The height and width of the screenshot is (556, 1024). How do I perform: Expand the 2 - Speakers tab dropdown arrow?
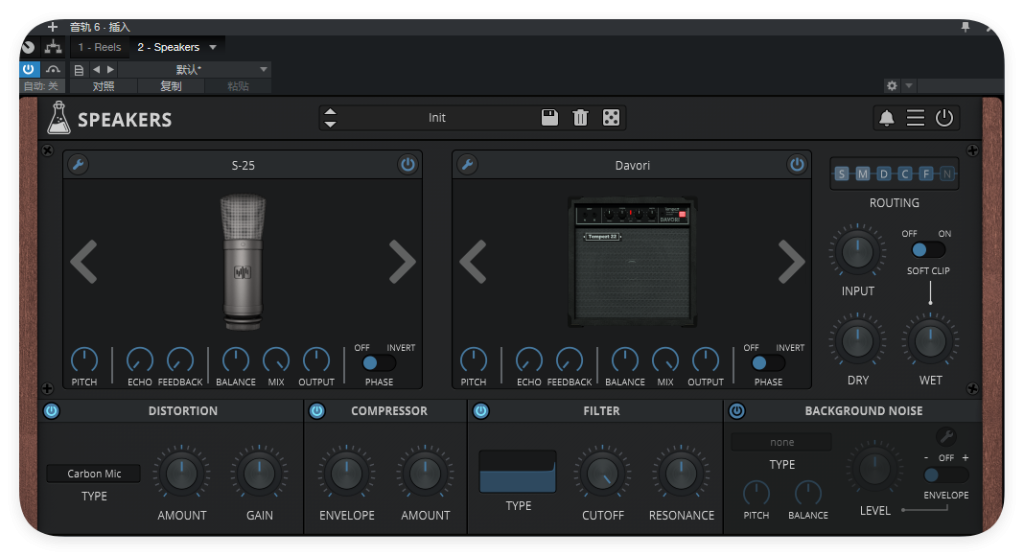(x=213, y=47)
